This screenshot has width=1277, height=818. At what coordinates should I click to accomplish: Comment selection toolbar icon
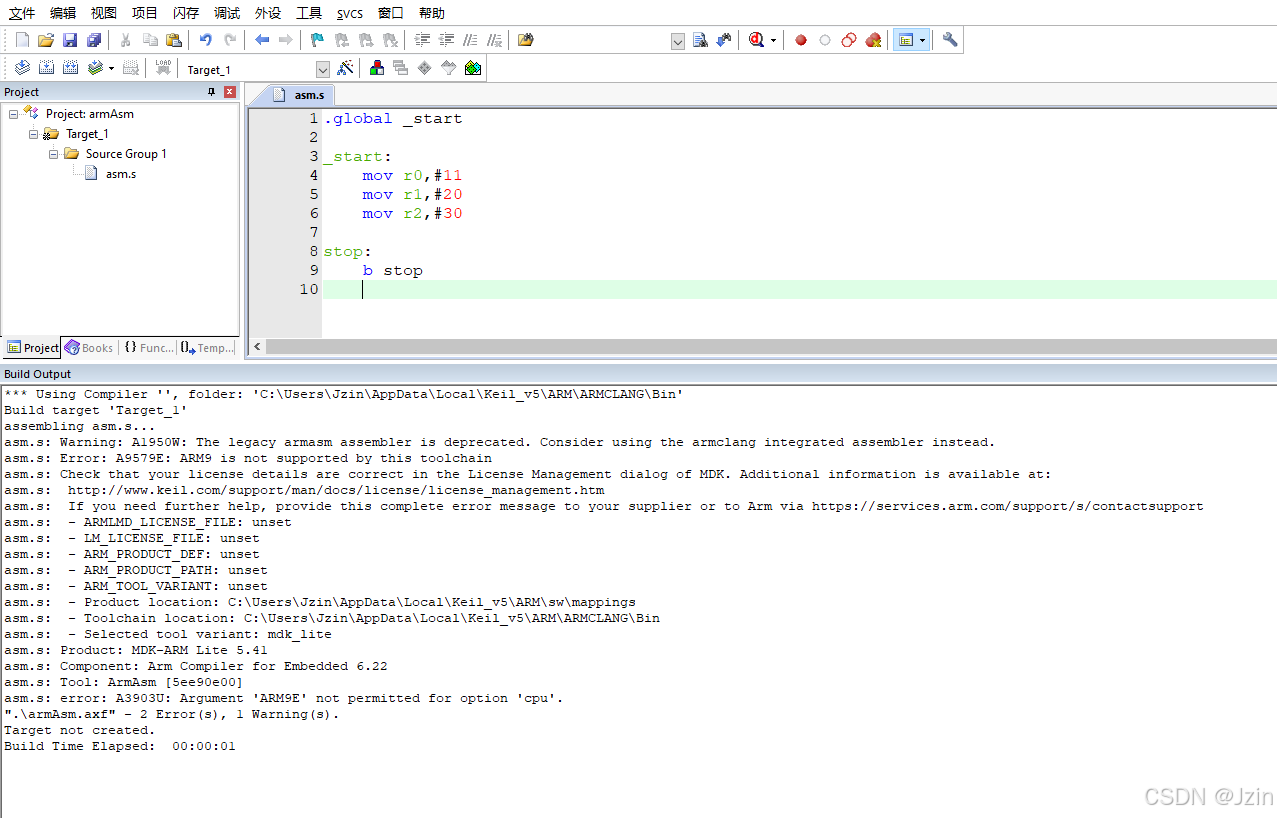point(470,40)
